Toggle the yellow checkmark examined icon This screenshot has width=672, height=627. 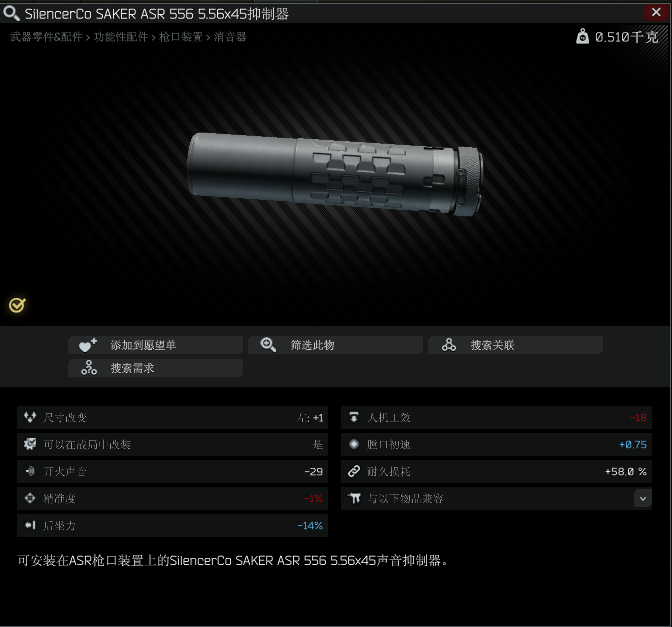17,305
